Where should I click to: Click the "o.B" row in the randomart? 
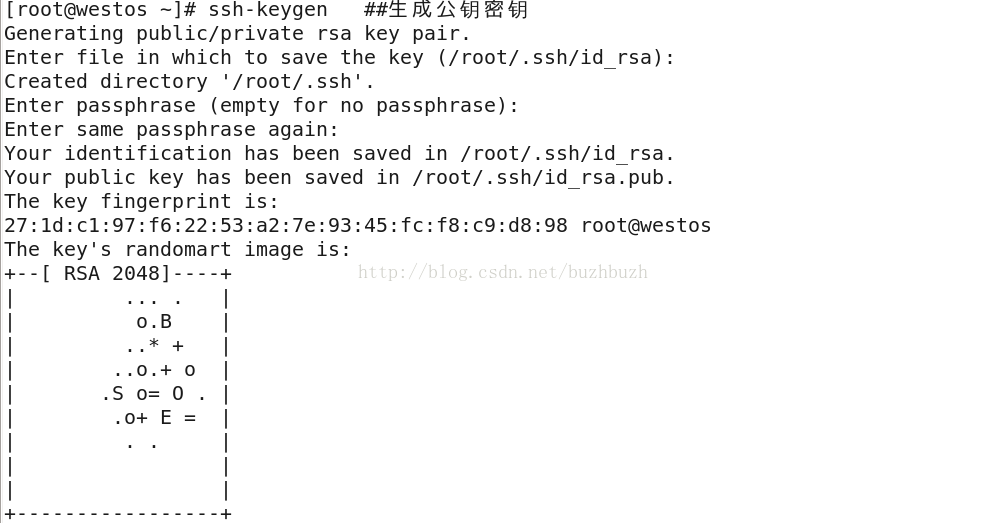click(x=154, y=321)
